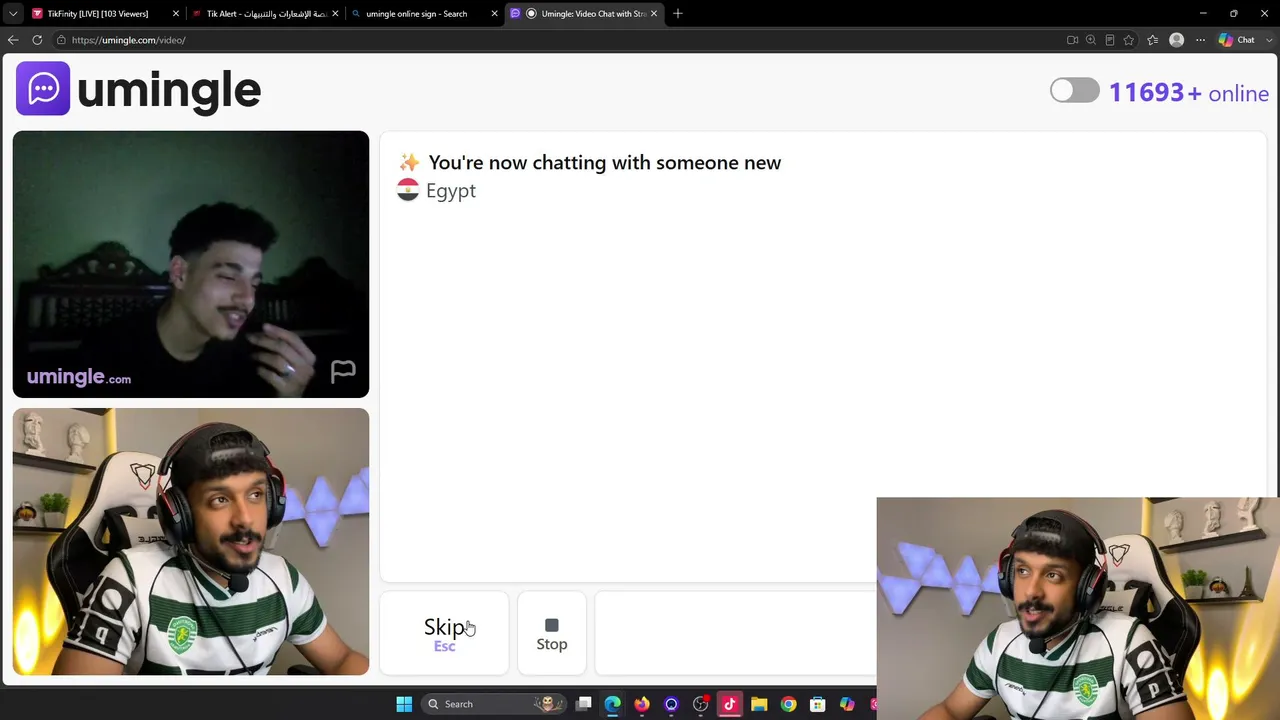Open the favorites list icon
The image size is (1280, 720).
(1153, 40)
